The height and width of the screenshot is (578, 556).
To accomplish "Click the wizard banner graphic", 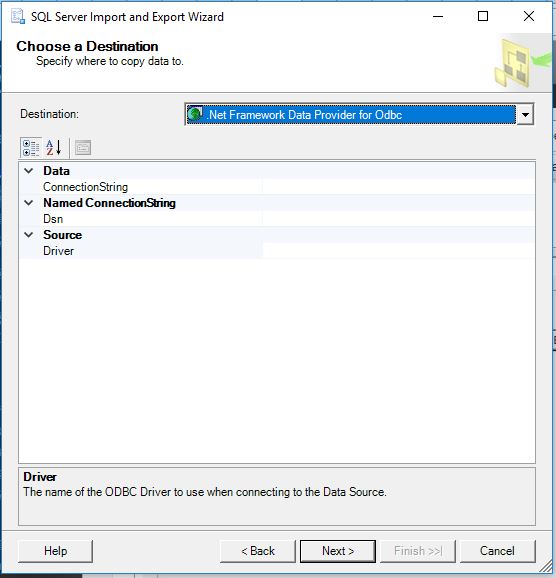I will coord(523,61).
